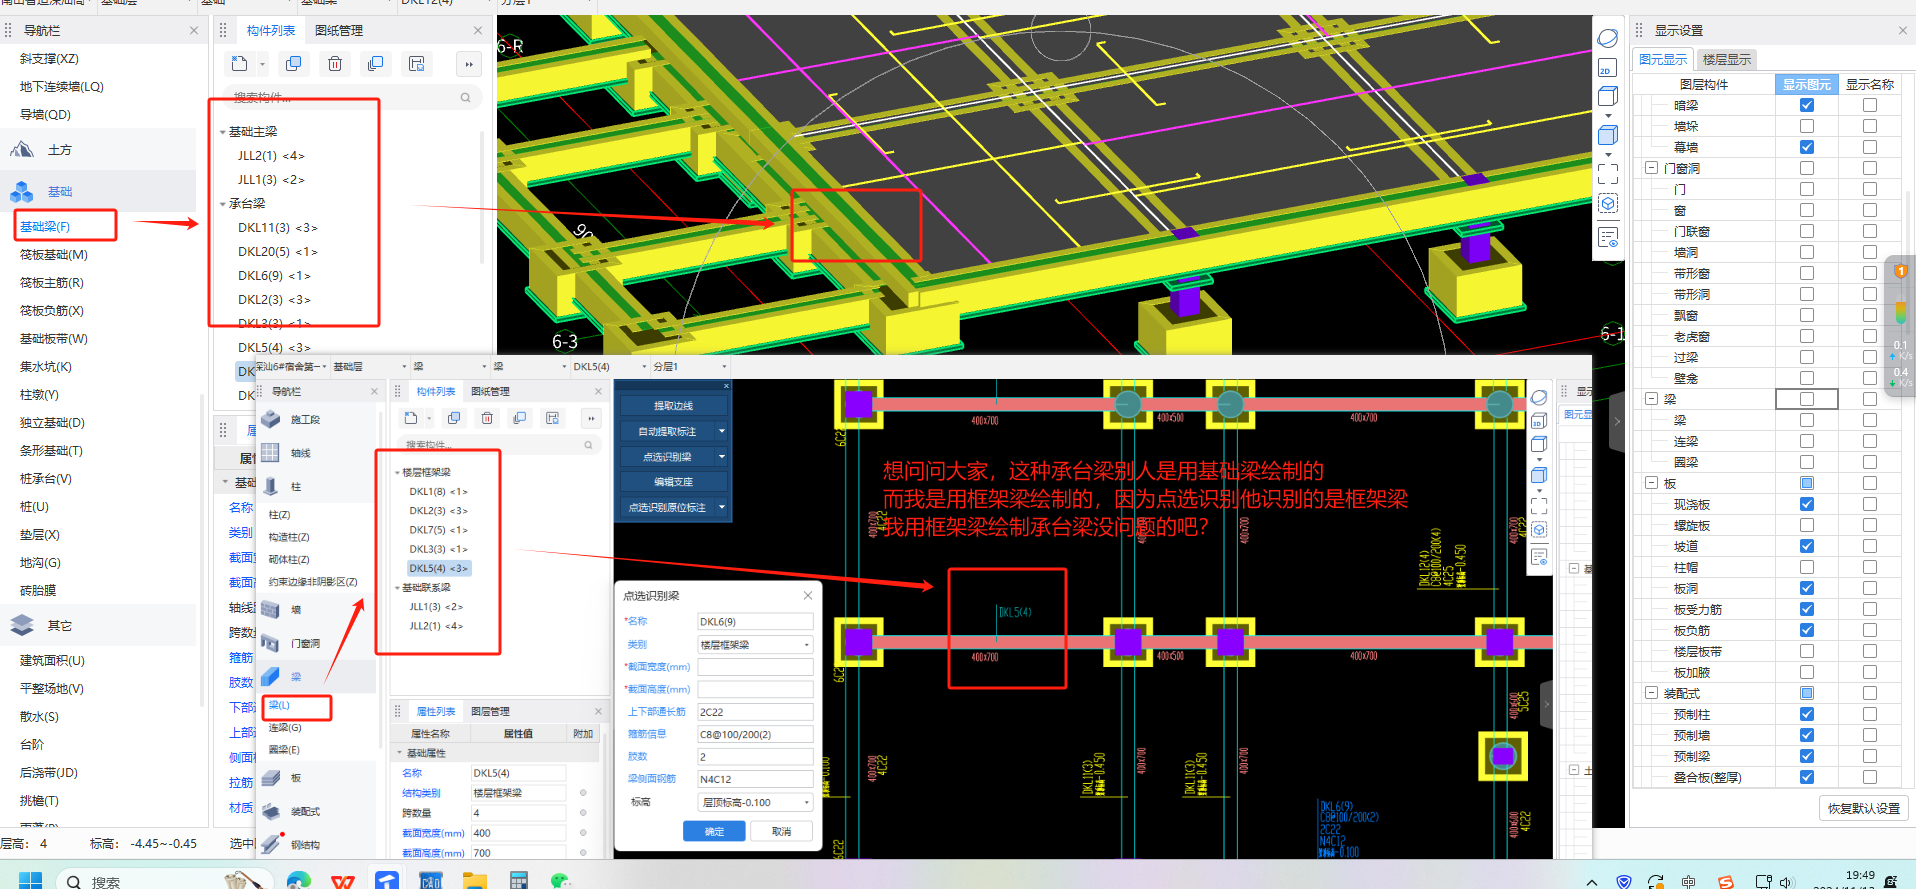Check 显示名称 for 暗梁
1916x889 pixels.
(1869, 105)
